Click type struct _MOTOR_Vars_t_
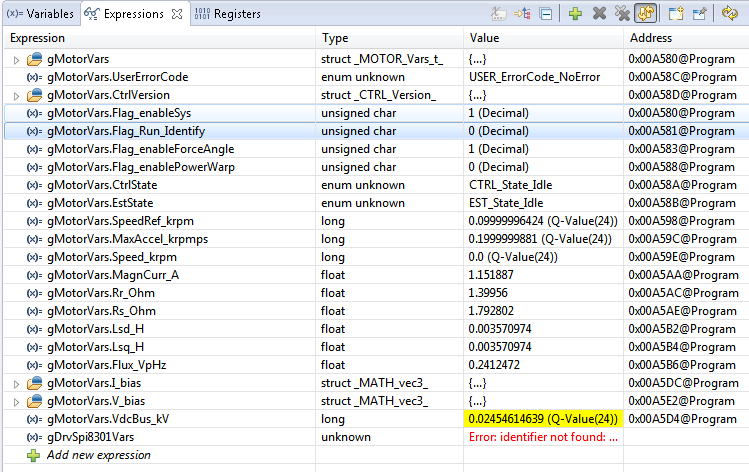The image size is (749, 472). coord(382,59)
